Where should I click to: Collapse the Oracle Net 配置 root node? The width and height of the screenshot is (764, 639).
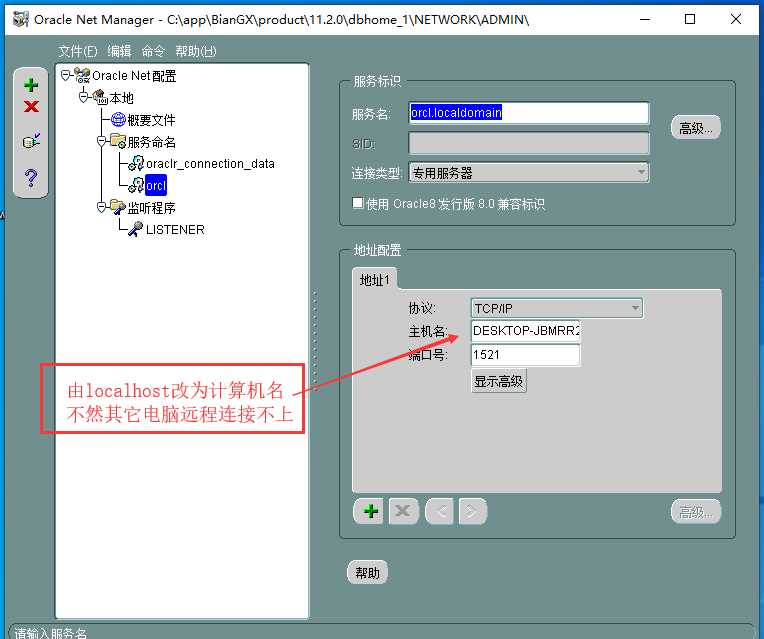[x=66, y=75]
